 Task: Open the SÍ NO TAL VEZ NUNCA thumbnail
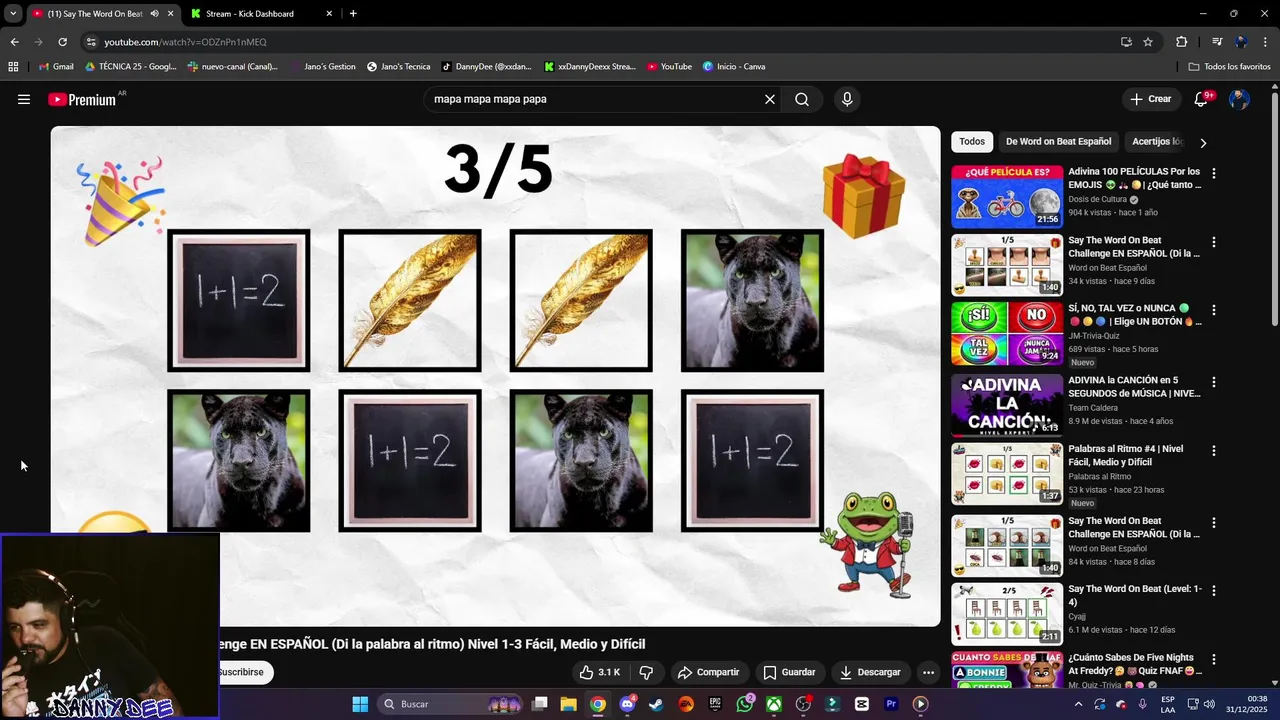tap(1007, 335)
